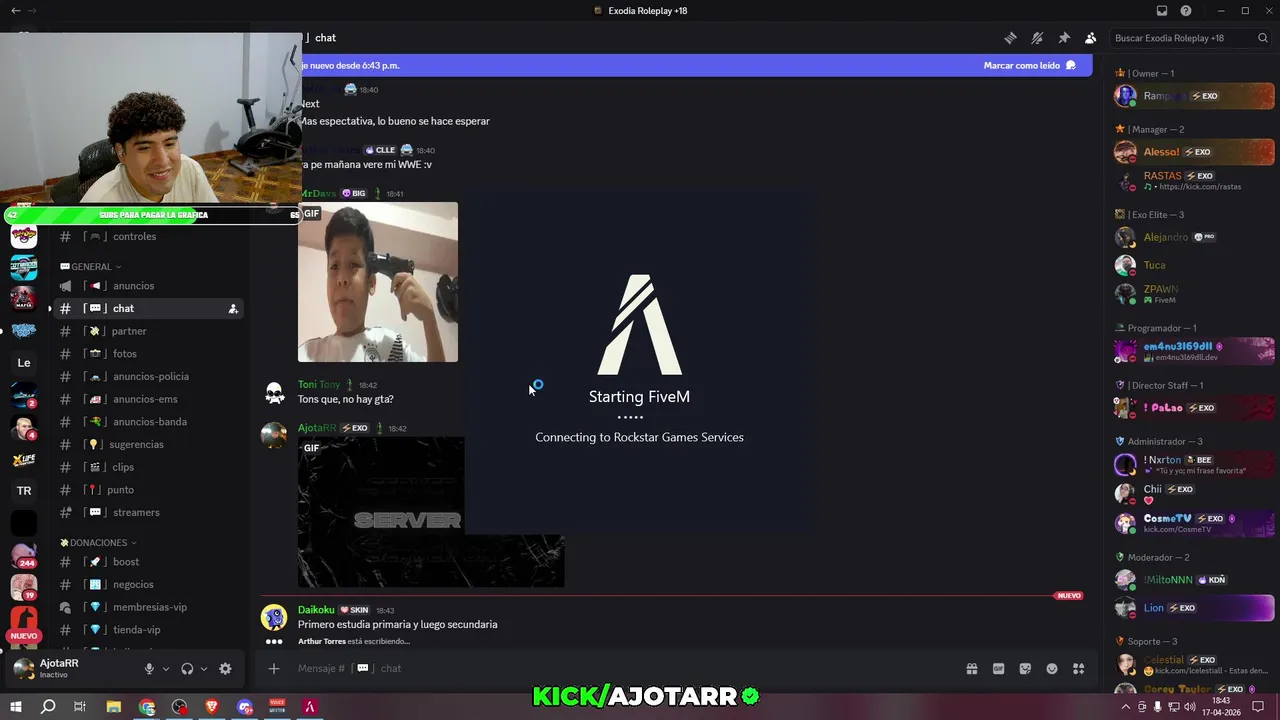Toggle the headphones deafen button
The height and width of the screenshot is (720, 1280).
coord(187,669)
